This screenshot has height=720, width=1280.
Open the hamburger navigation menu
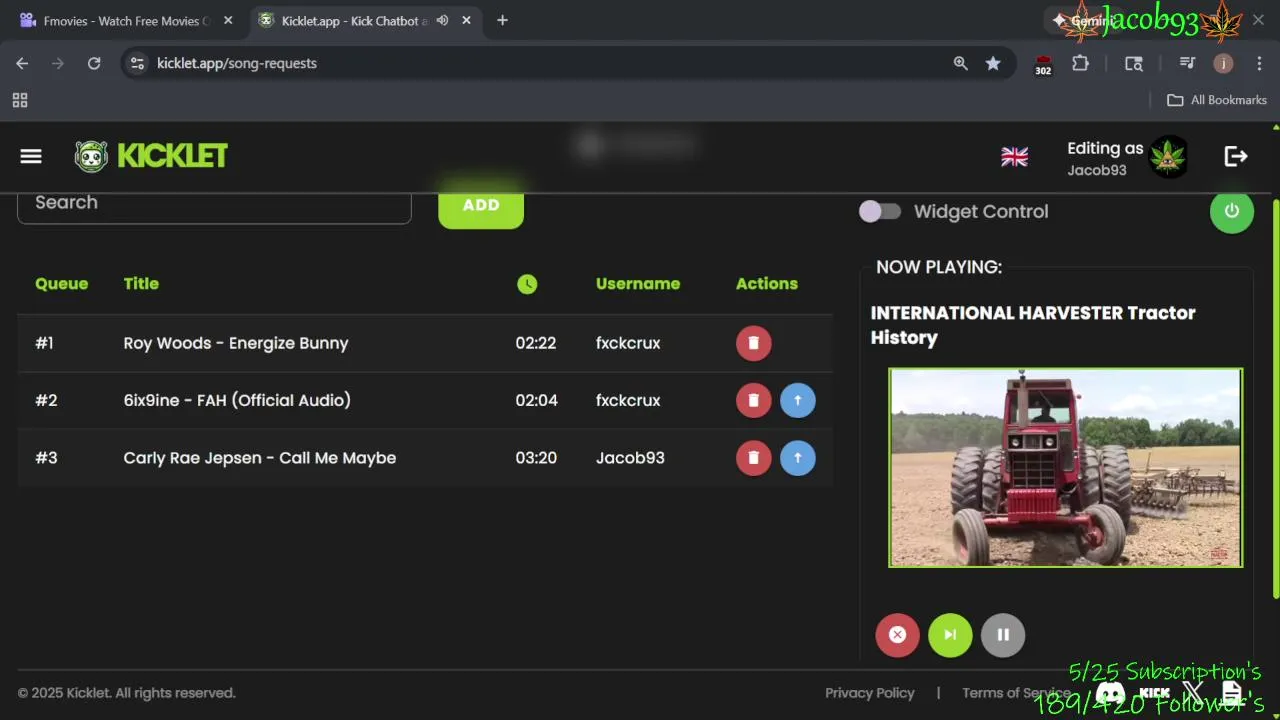coord(31,156)
